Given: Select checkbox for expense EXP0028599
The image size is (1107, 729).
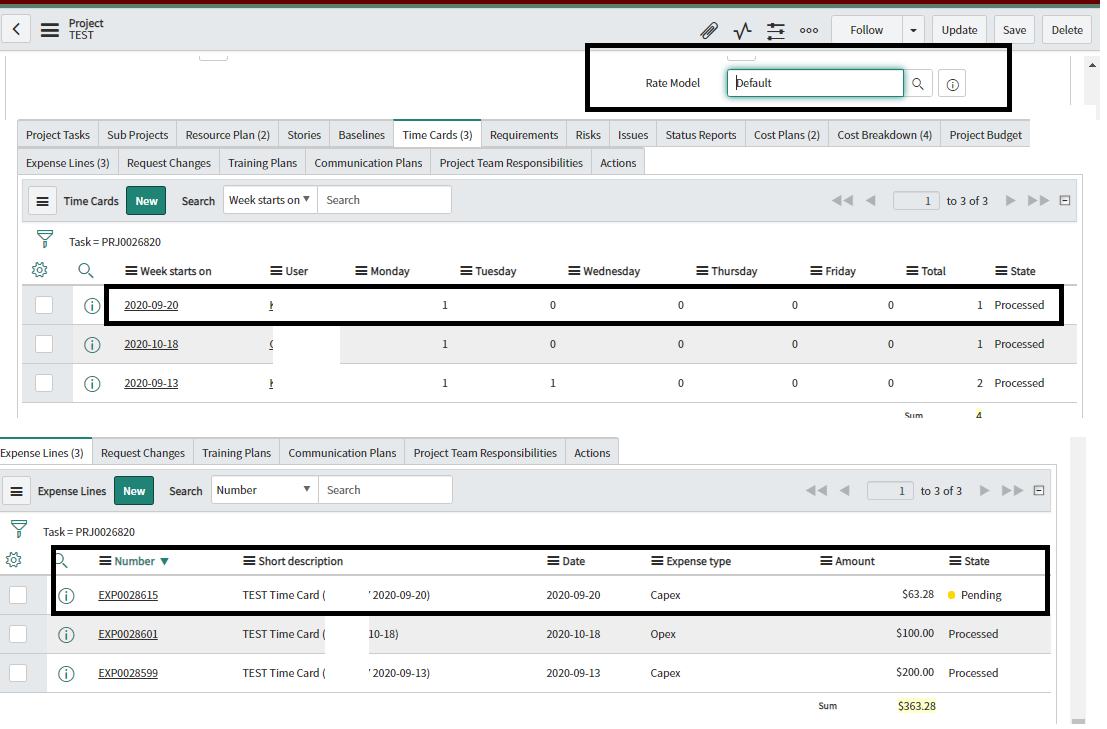Looking at the screenshot, I should 18,673.
